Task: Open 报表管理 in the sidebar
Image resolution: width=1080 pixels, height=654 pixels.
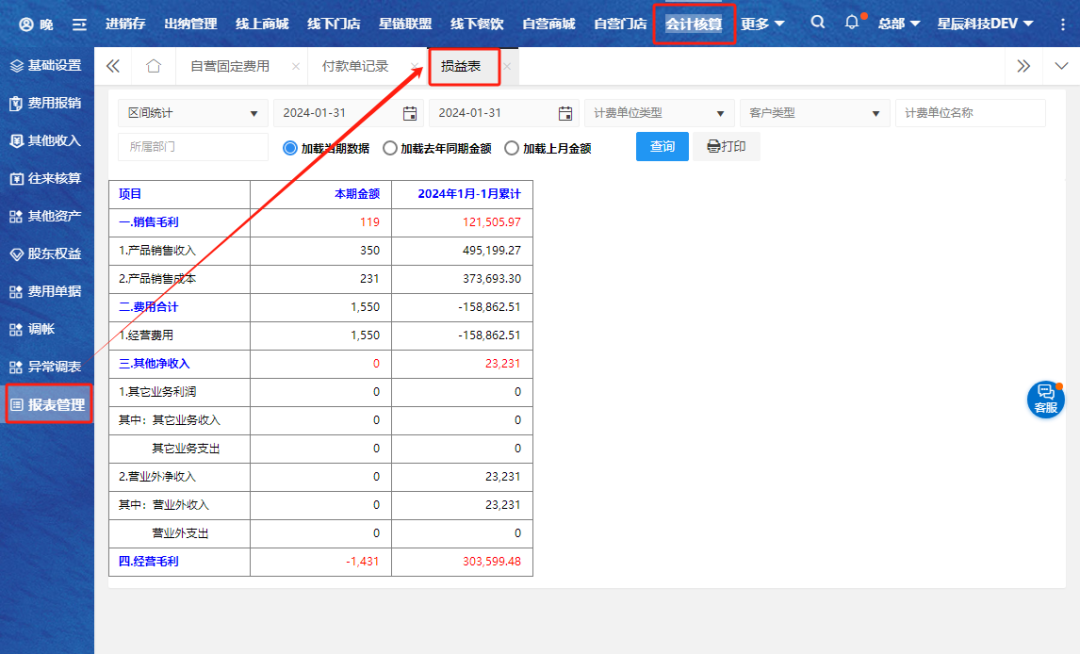Action: click(x=48, y=405)
